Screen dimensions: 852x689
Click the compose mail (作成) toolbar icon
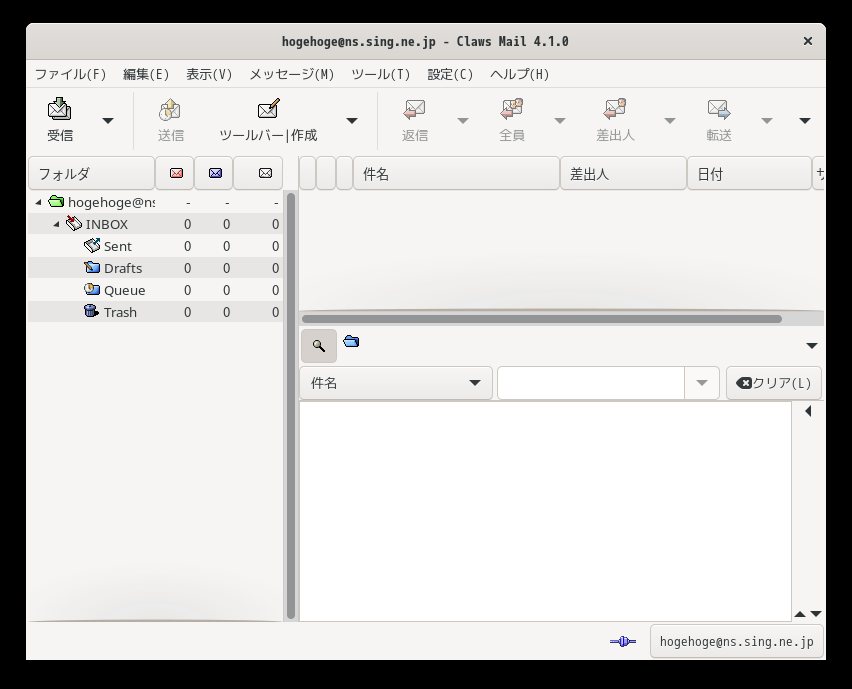268,109
